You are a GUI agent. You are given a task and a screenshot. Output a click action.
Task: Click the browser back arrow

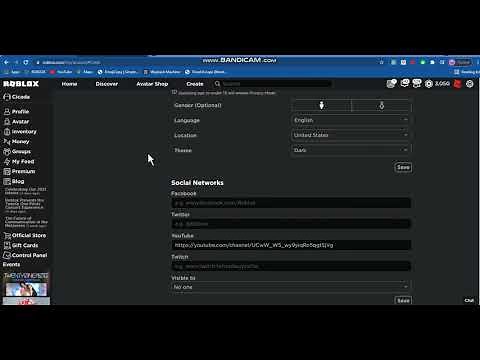6,62
